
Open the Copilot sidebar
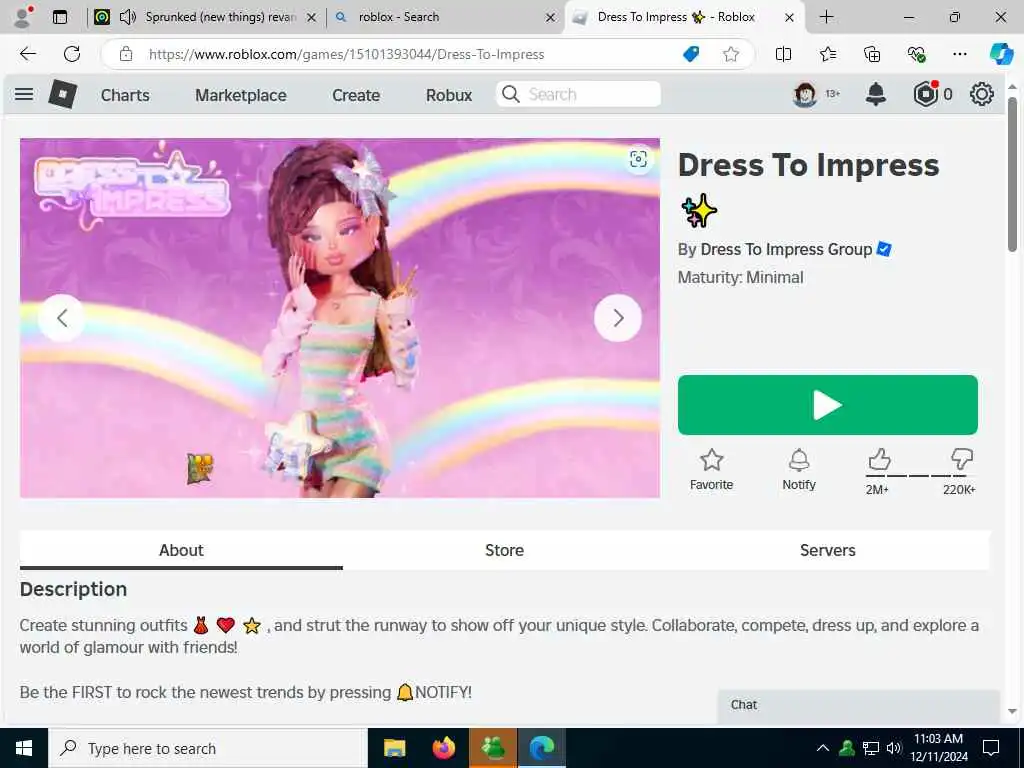[1000, 54]
